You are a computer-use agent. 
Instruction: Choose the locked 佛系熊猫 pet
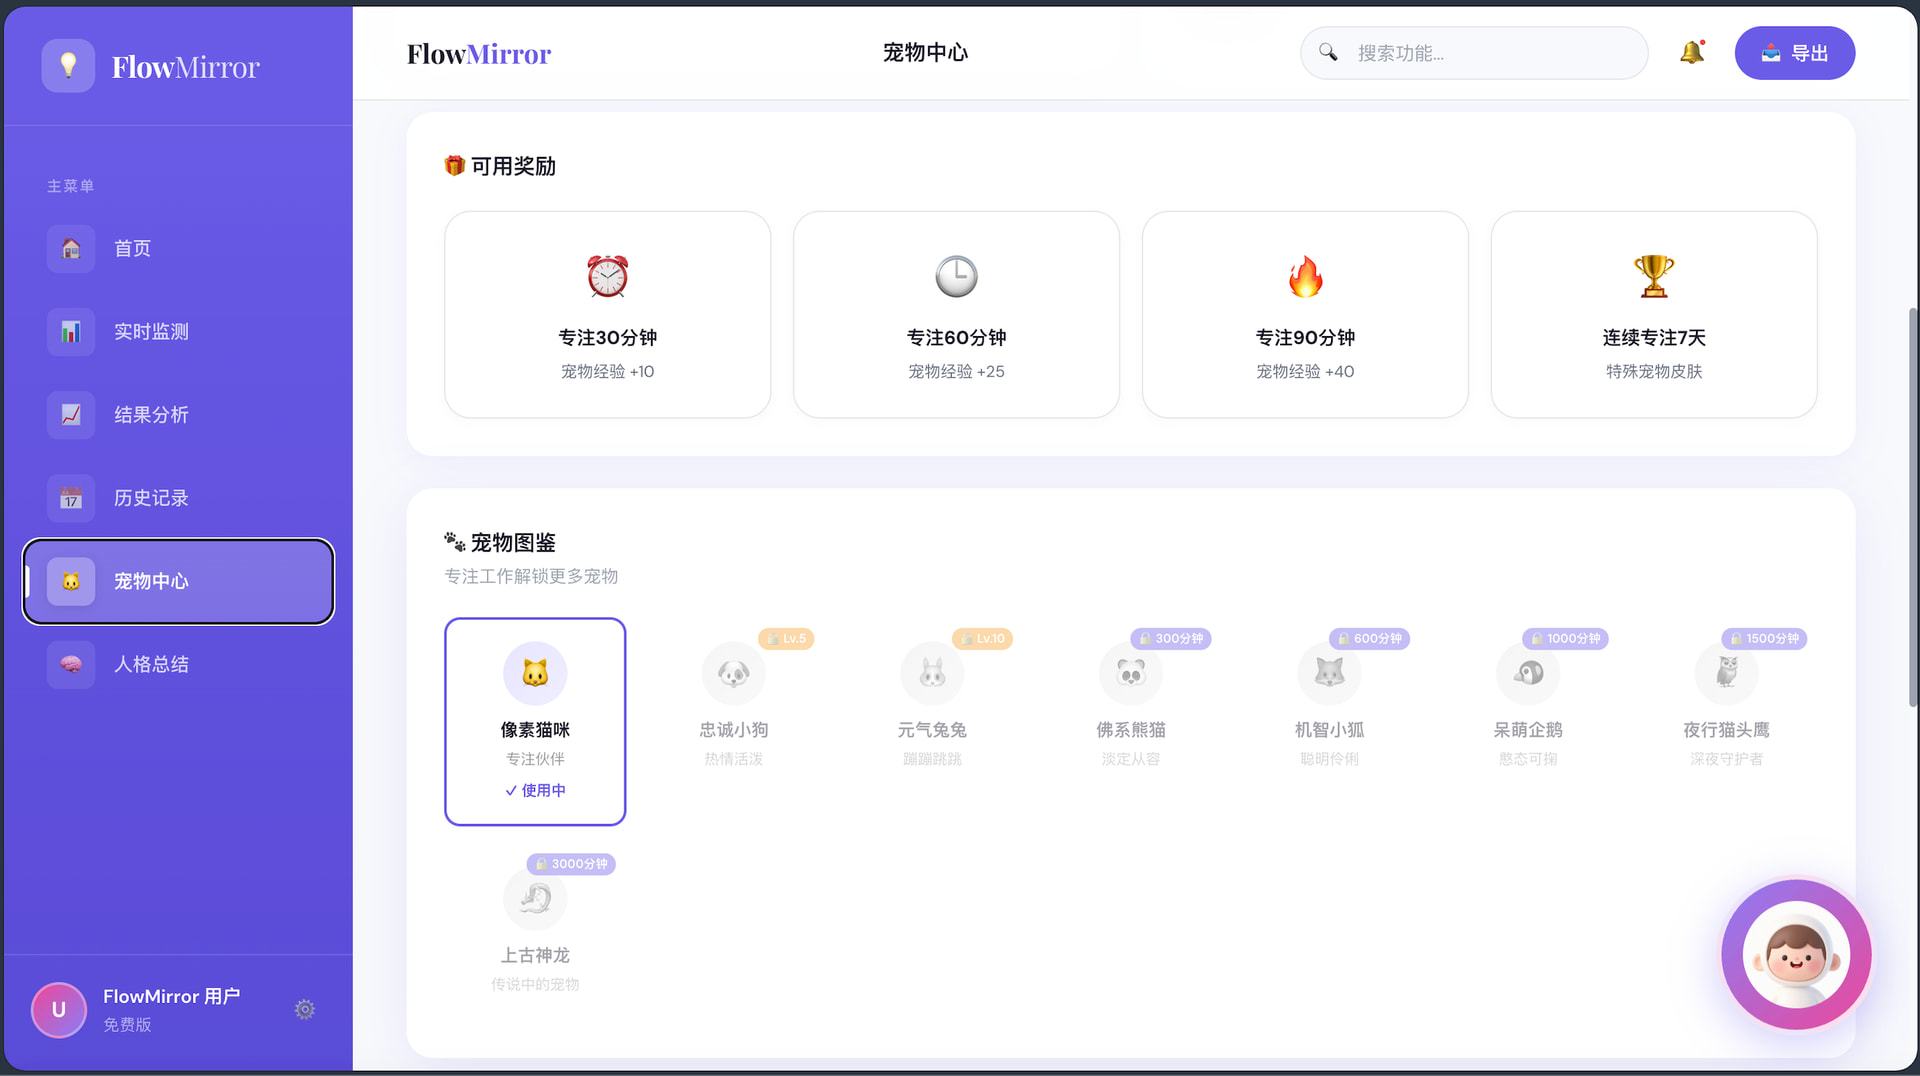point(1131,700)
